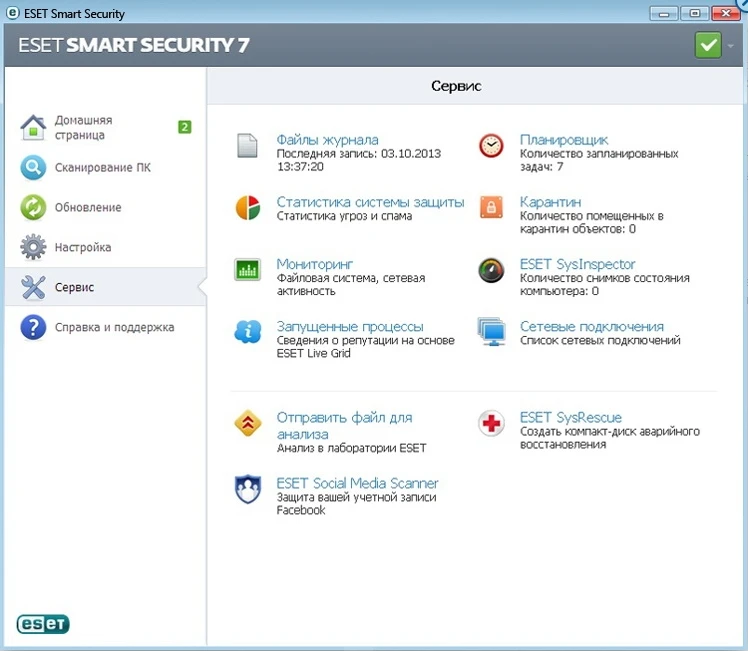
Task: Click the red cross SysRescue icon
Action: click(491, 423)
